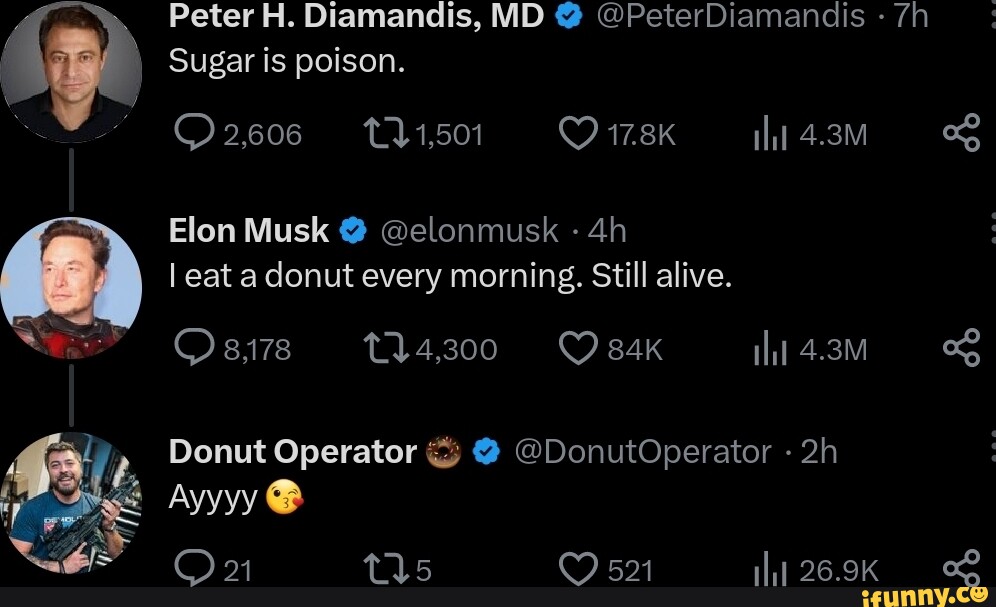
Task: Like the 'Sugar is poison' tweet
Action: (x=578, y=131)
